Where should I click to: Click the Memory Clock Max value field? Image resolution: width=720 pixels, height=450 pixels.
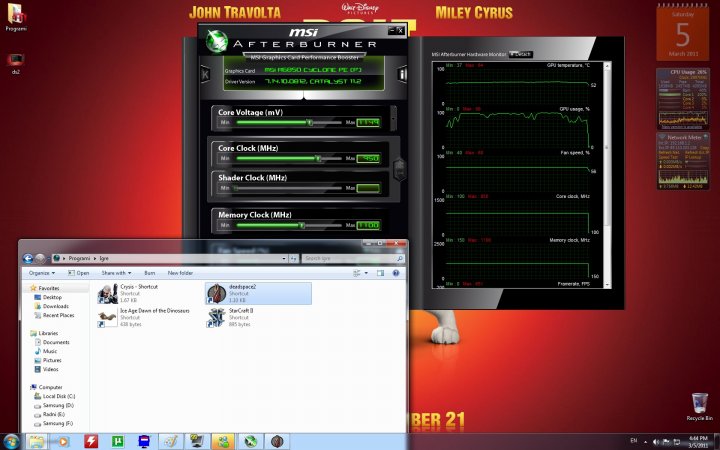point(368,225)
